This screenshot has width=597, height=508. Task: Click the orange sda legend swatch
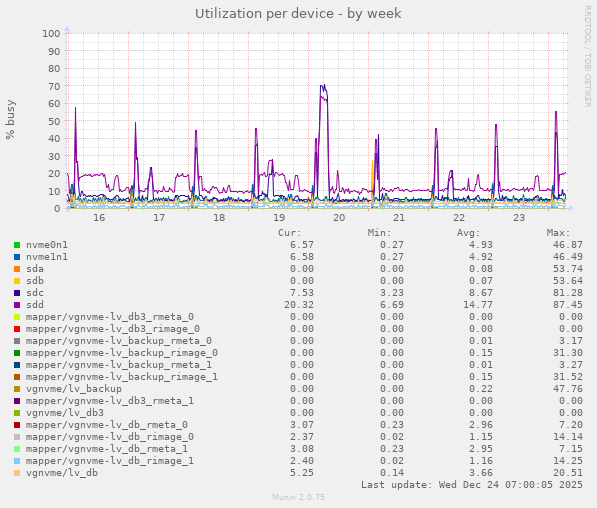click(17, 269)
